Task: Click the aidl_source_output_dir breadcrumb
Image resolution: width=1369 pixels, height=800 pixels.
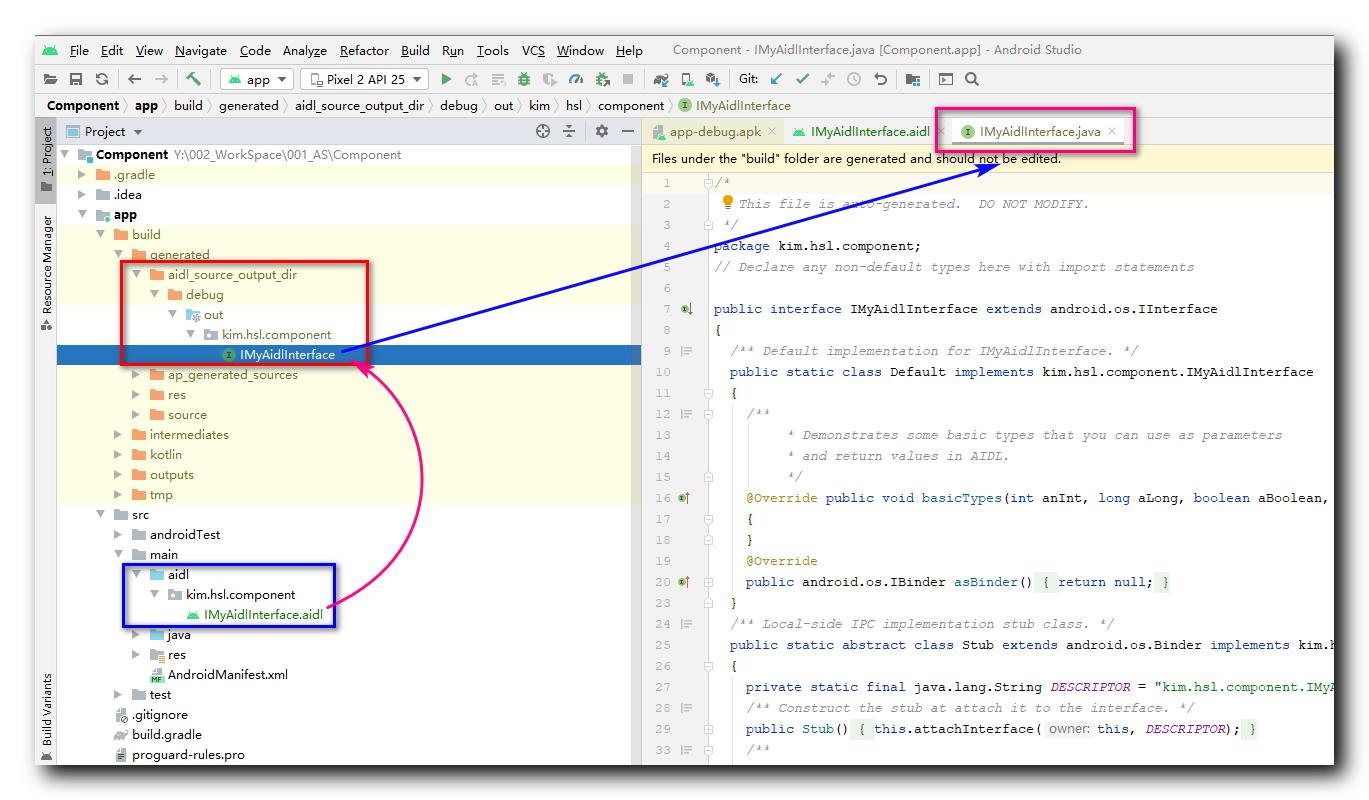Action: coord(359,105)
